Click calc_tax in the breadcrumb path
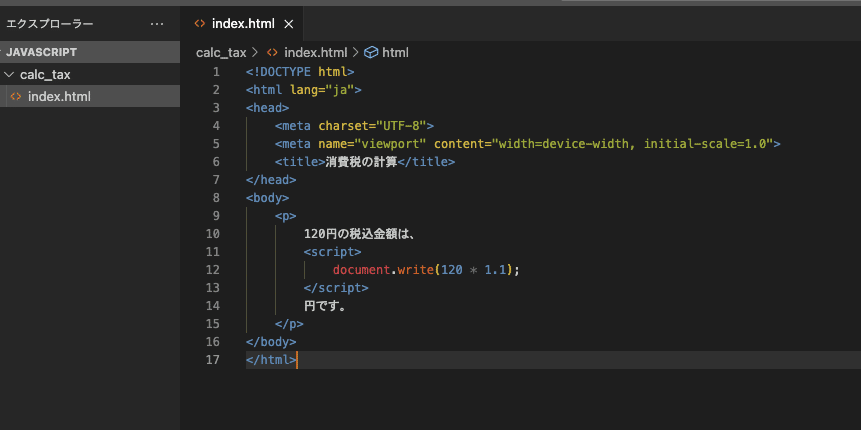The height and width of the screenshot is (430, 861). [x=220, y=52]
